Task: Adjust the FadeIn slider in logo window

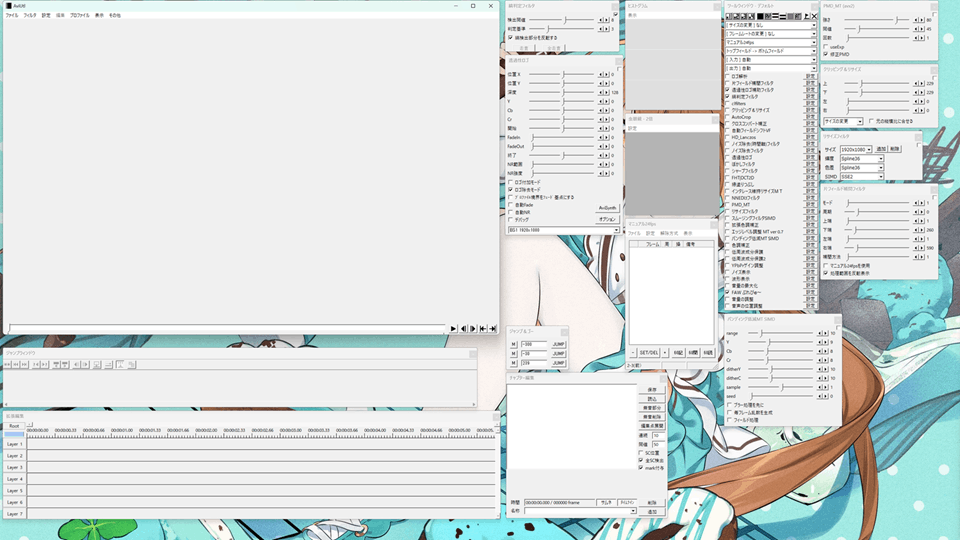Action: (x=562, y=138)
